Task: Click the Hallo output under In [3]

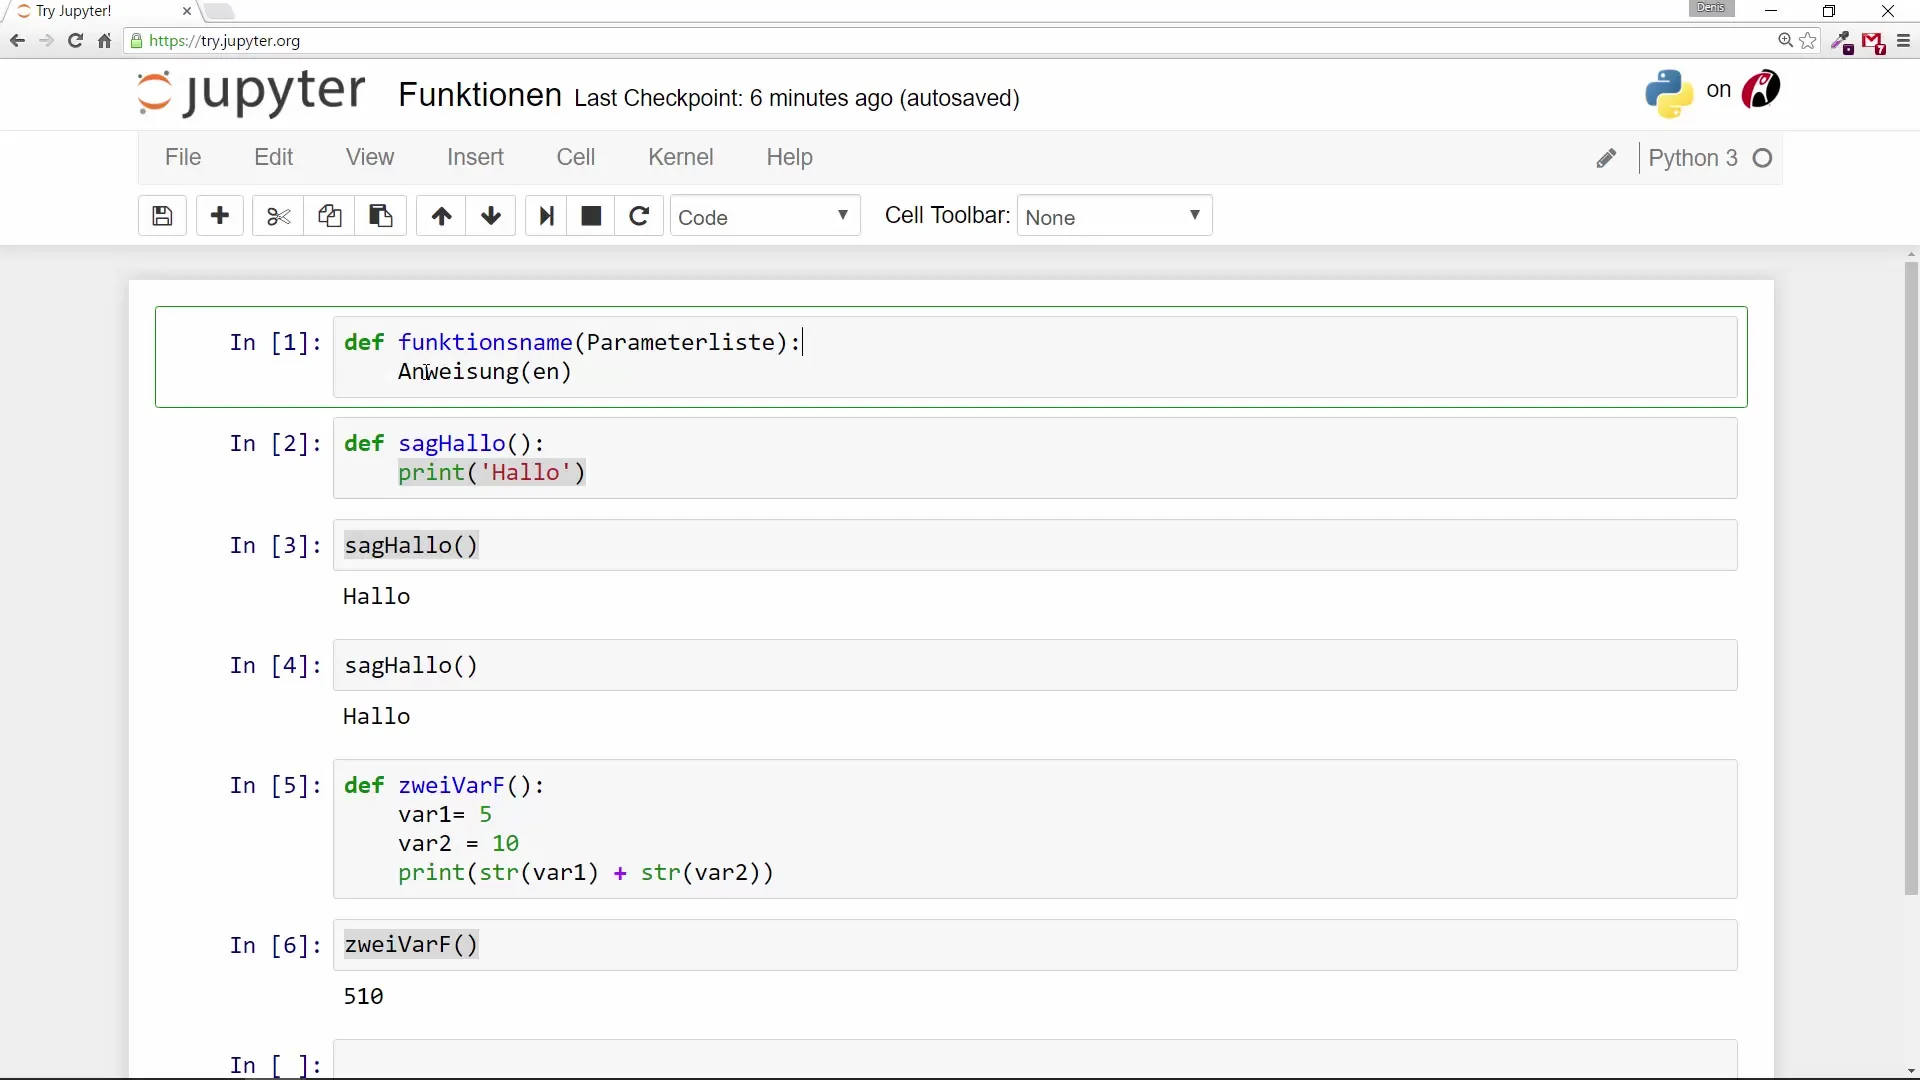Action: [376, 596]
